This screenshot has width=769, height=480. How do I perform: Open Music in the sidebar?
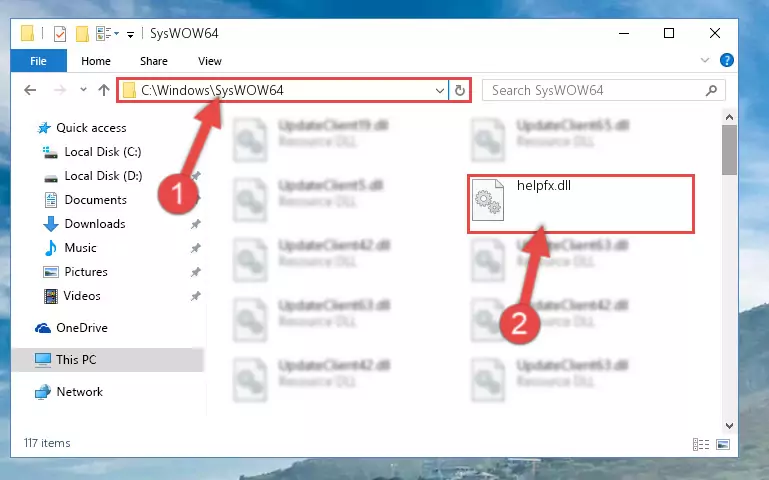point(80,248)
